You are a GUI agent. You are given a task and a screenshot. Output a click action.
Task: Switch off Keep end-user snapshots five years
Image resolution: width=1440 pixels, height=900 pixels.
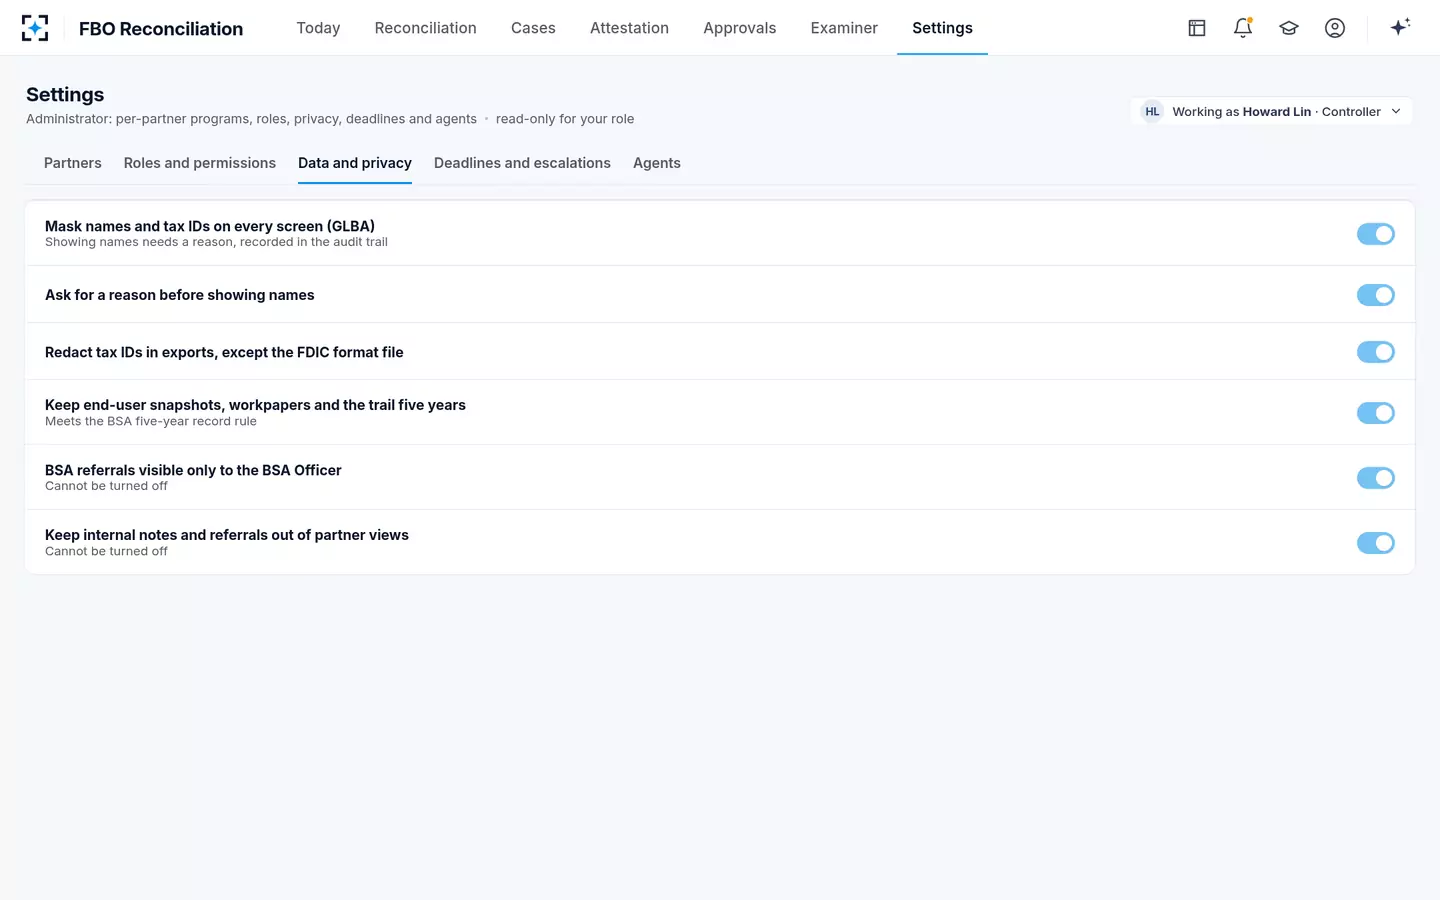click(1376, 413)
